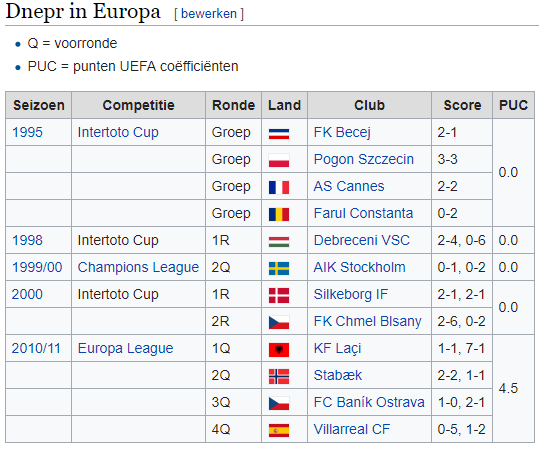Open the bewerken edit link
Viewport: 539px width, 457px height.
tap(209, 14)
